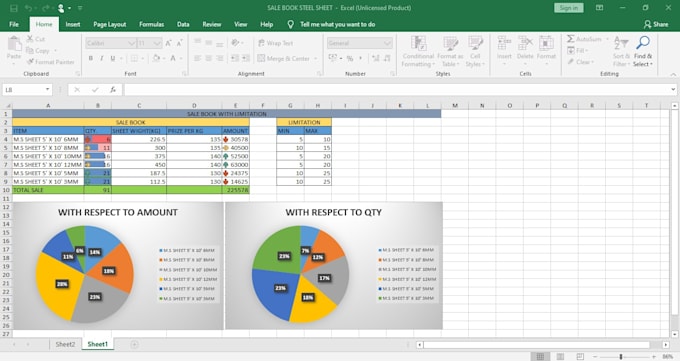
Task: Decrease font size with the small A button
Action: tap(179, 43)
